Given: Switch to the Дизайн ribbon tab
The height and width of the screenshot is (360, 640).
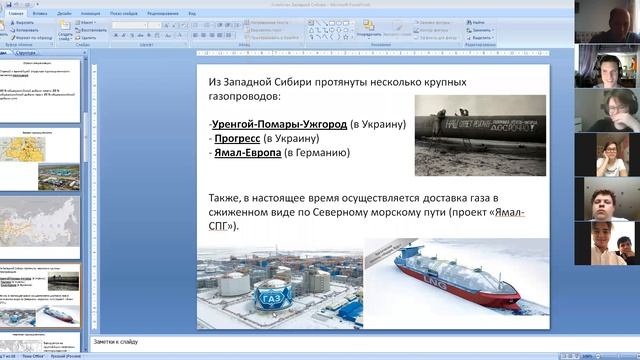Looking at the screenshot, I should [x=64, y=13].
